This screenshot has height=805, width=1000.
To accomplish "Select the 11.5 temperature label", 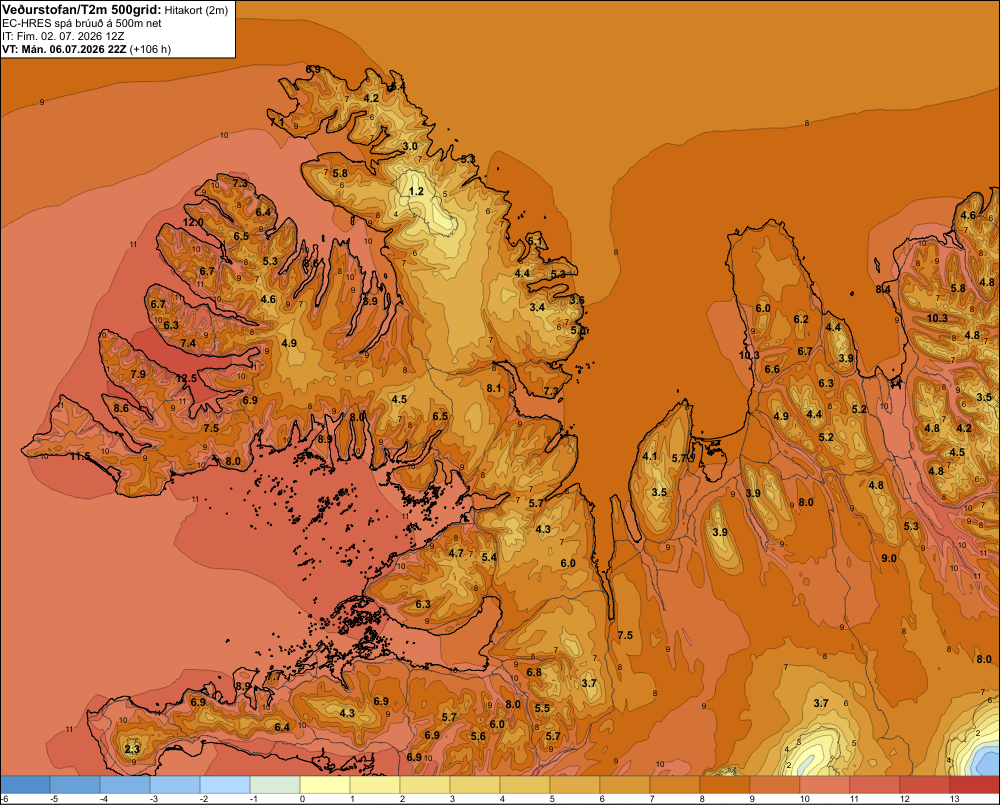I will coord(80,456).
